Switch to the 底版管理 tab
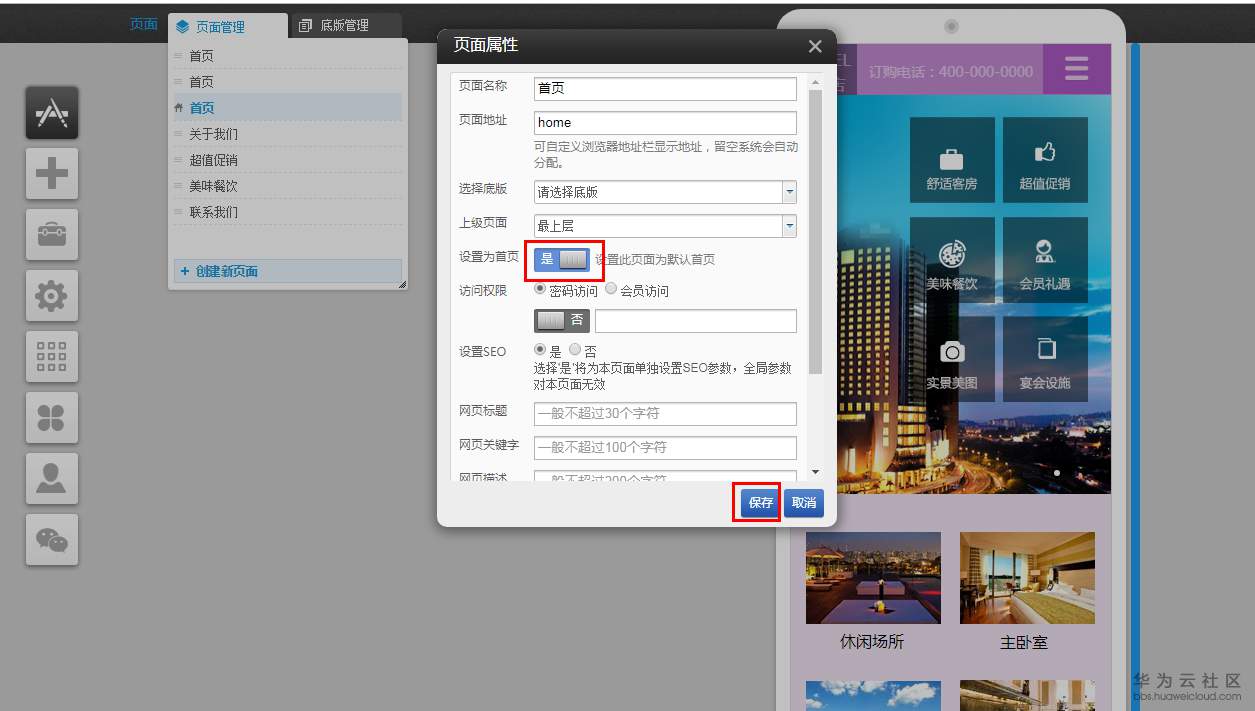Viewport: 1255px width, 711px height. pos(345,26)
